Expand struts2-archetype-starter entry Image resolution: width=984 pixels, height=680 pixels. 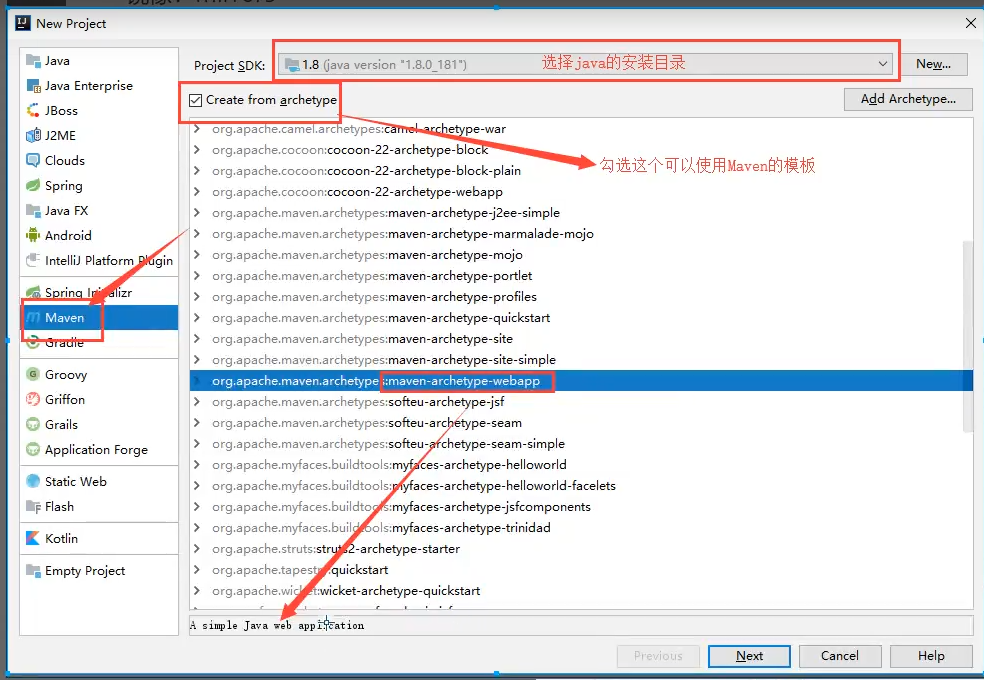tap(197, 549)
